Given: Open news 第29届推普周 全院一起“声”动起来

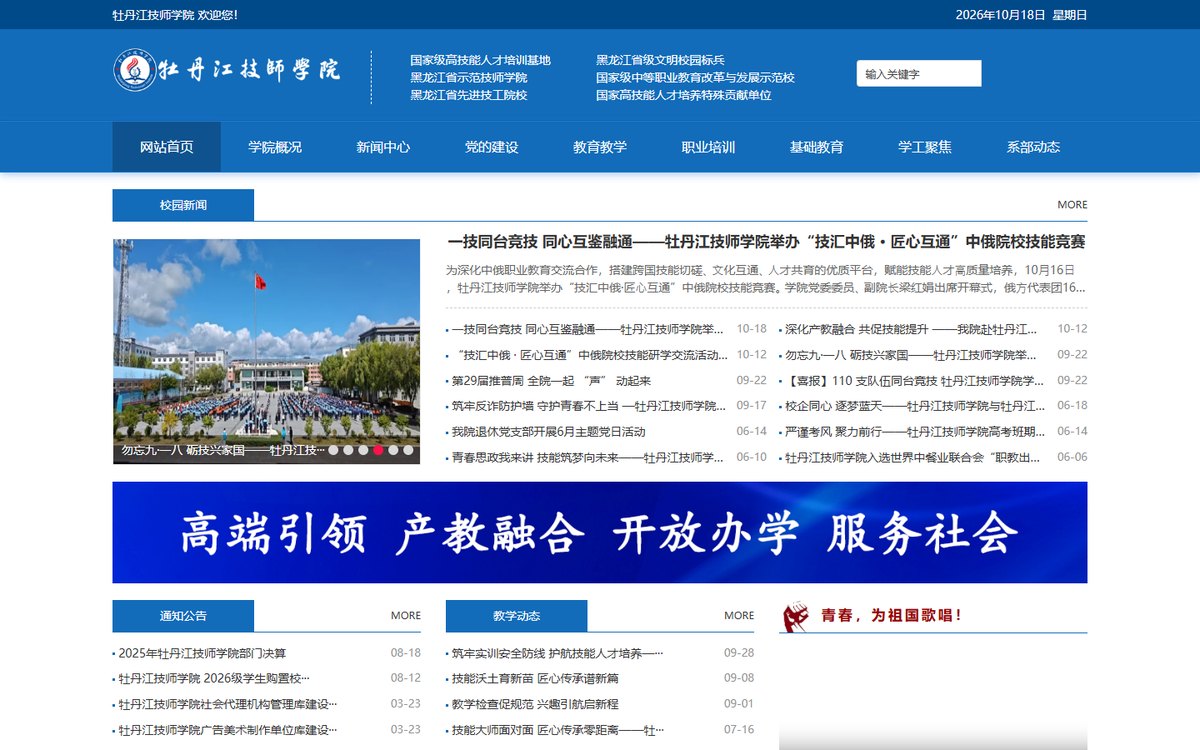Looking at the screenshot, I should coord(552,381).
